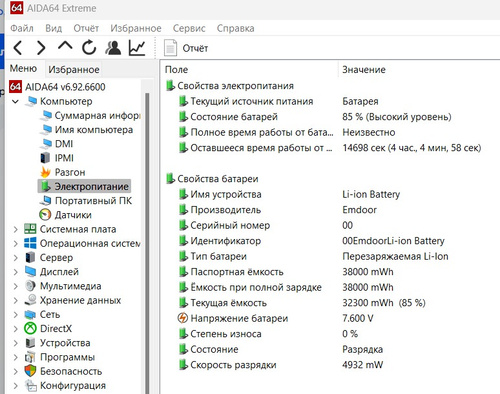
Task: Open the Отчёт menu in the menu bar
Action: click(86, 28)
